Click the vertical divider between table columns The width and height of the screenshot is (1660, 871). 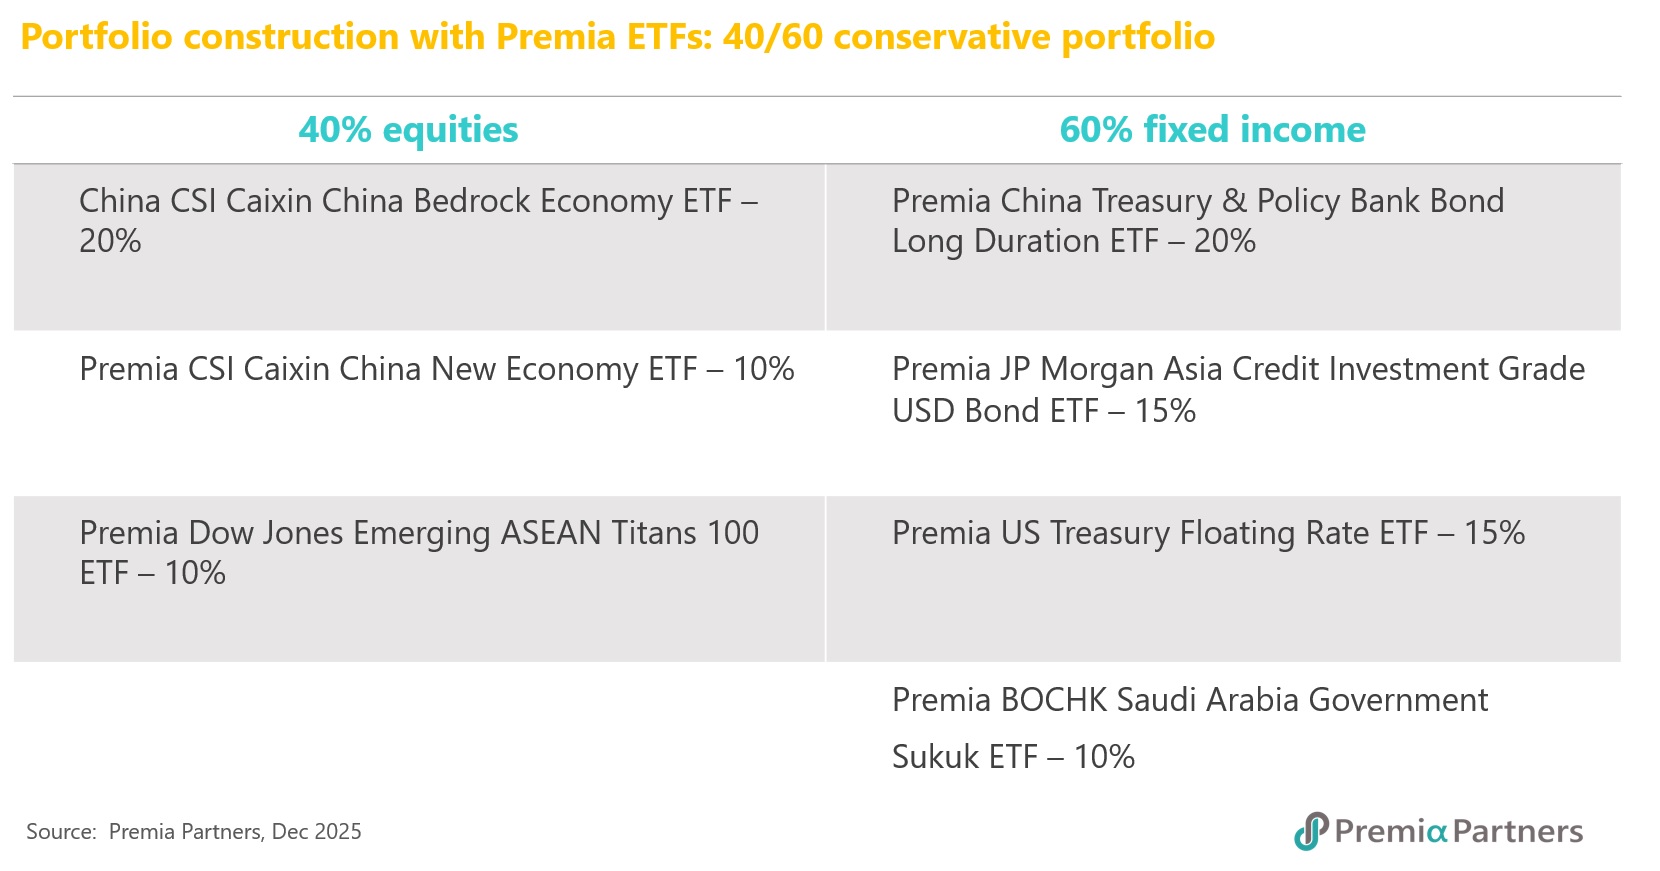[x=825, y=412]
